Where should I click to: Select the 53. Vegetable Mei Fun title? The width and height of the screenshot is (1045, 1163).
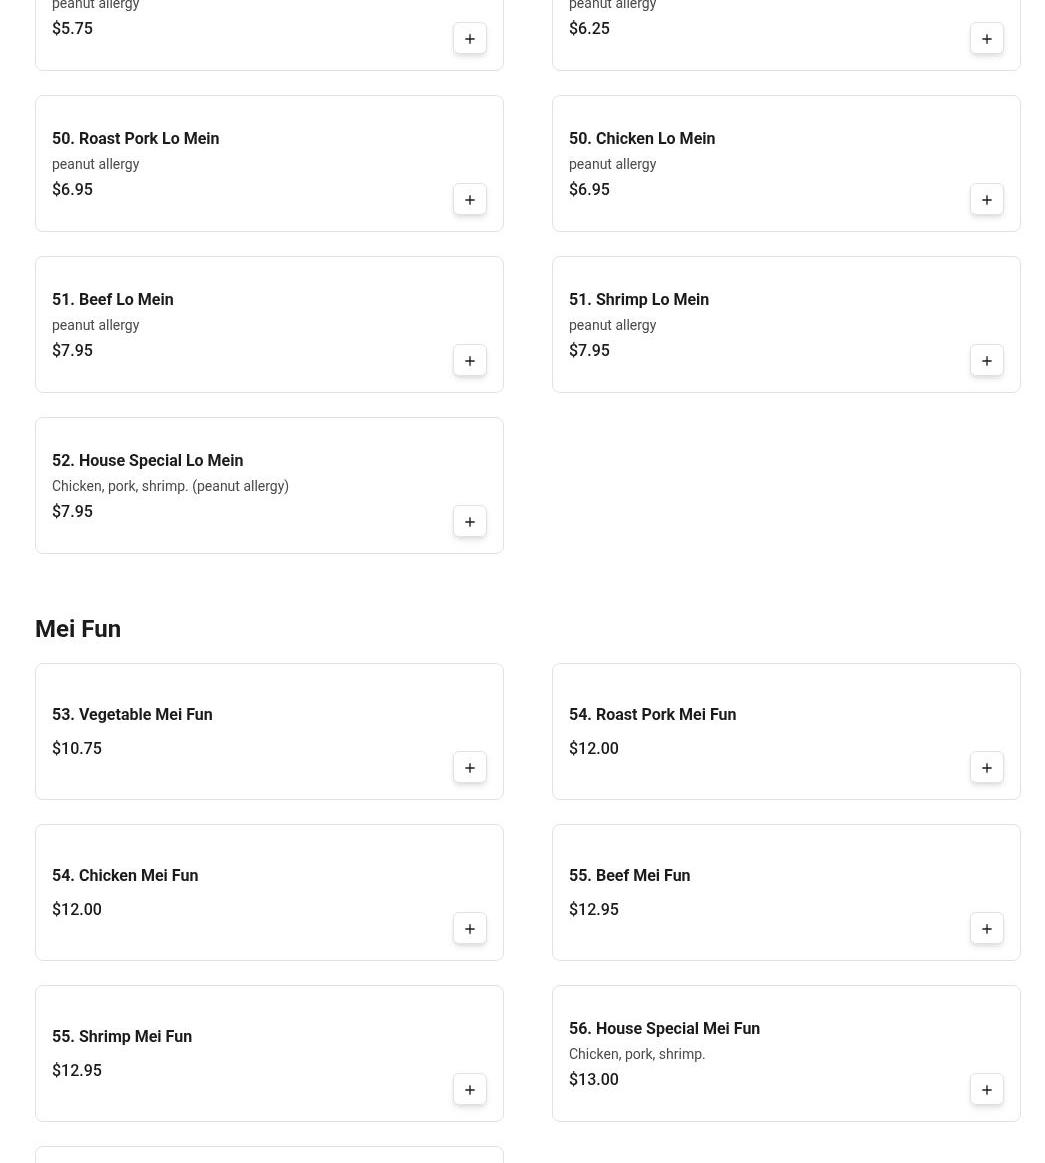click(132, 715)
